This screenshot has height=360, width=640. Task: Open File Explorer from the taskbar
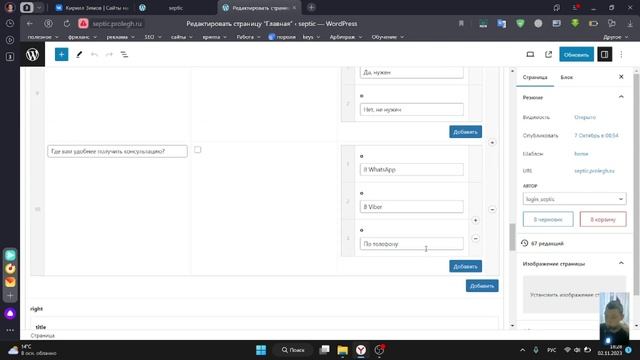point(342,350)
